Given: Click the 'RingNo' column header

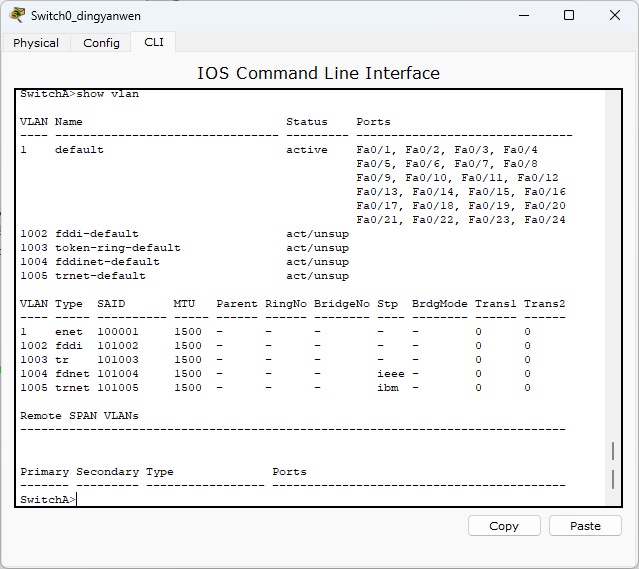Looking at the screenshot, I should point(286,304).
